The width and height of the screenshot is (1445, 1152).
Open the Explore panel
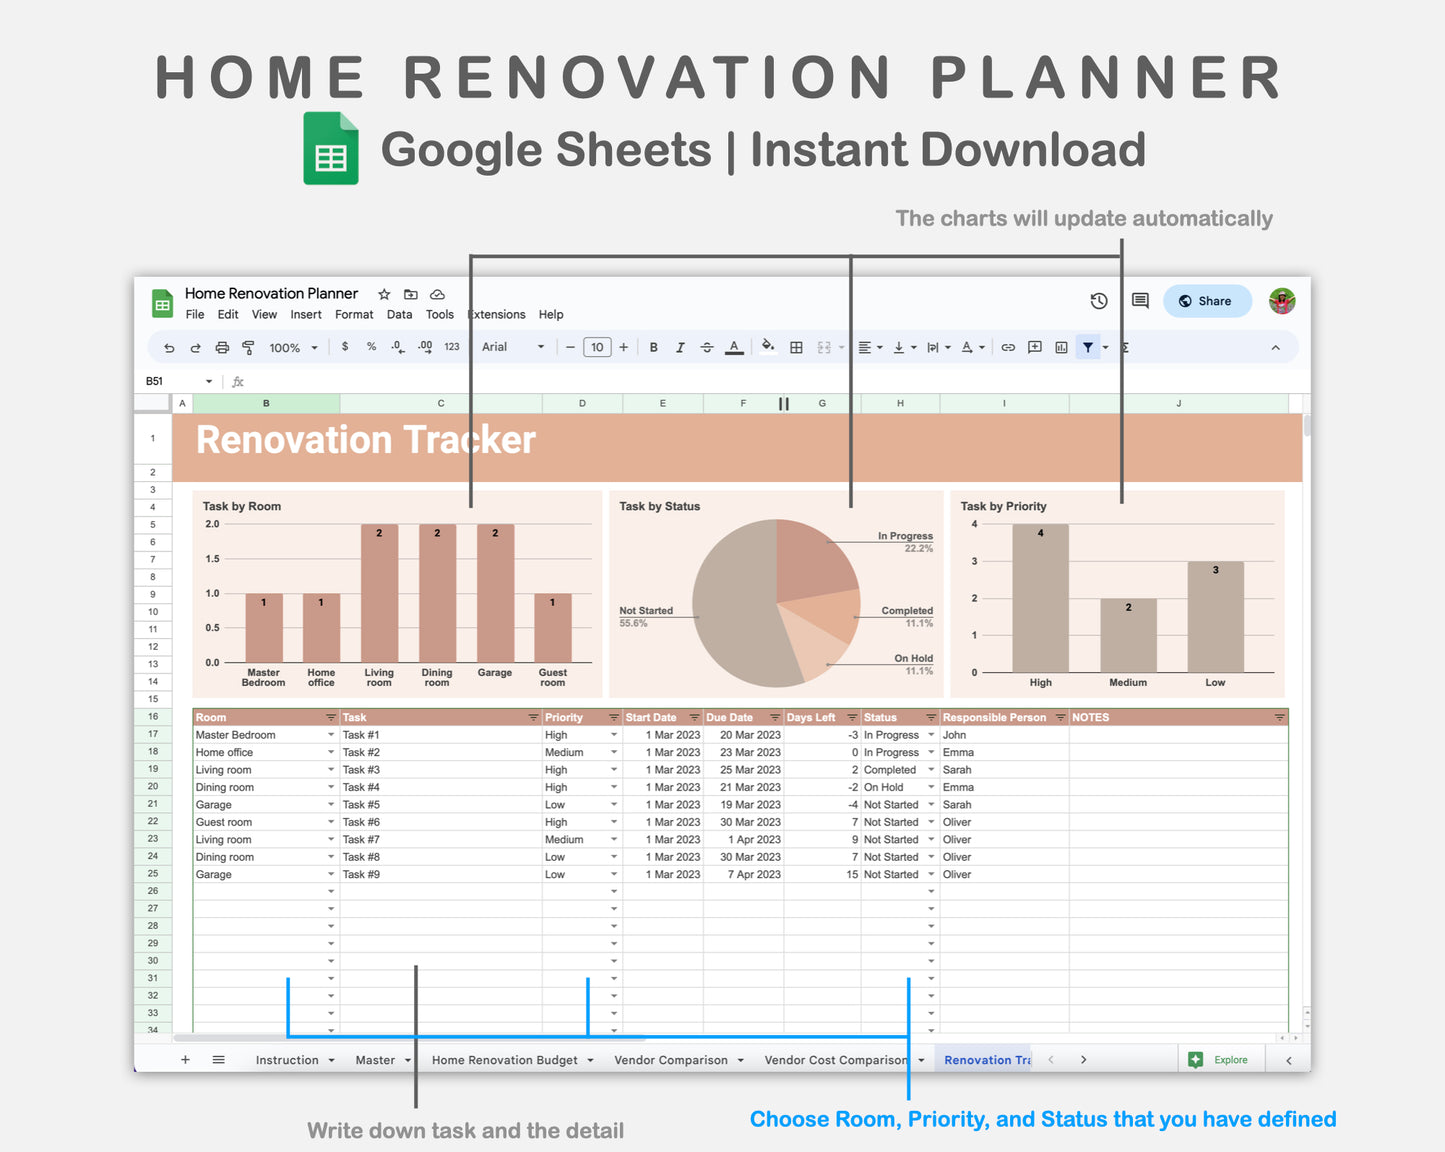(1222, 1059)
